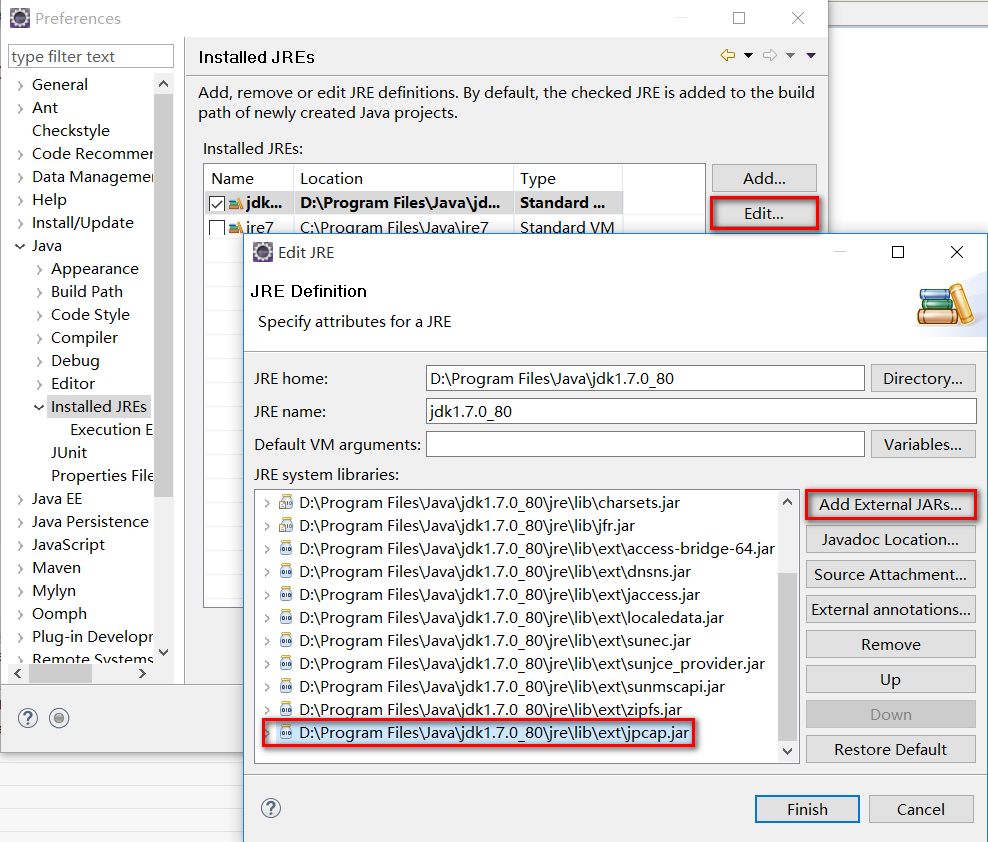This screenshot has width=988, height=842.
Task: Click the Default VM arguments field
Action: click(x=645, y=444)
